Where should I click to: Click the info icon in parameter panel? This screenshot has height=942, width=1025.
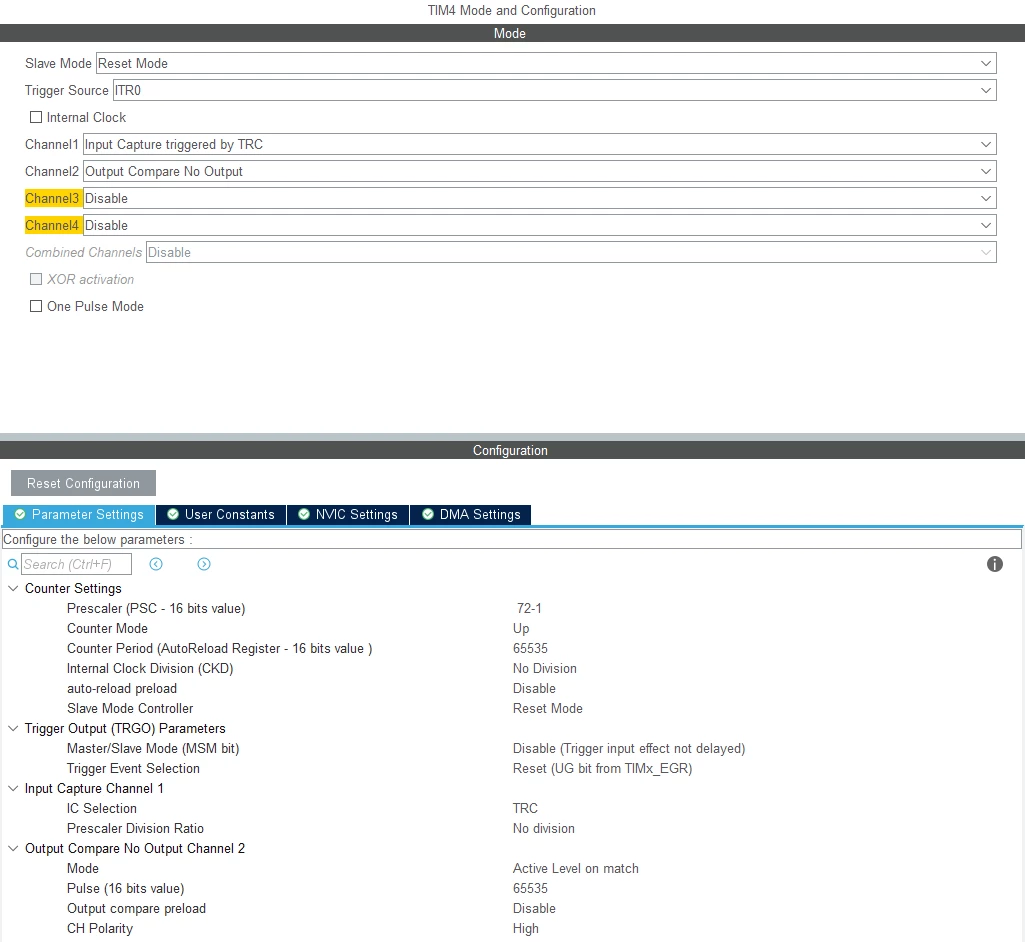tap(994, 564)
